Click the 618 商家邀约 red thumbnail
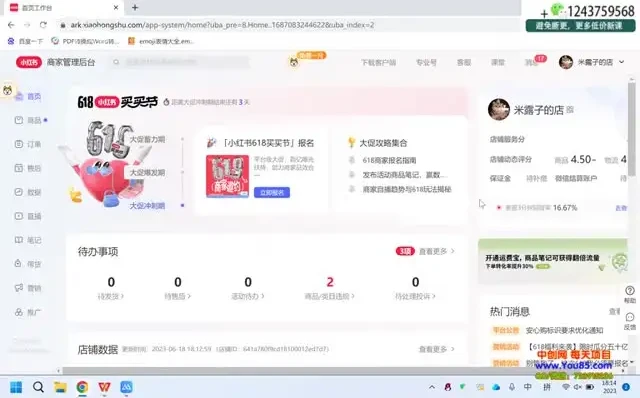The height and width of the screenshot is (398, 640). [x=227, y=176]
